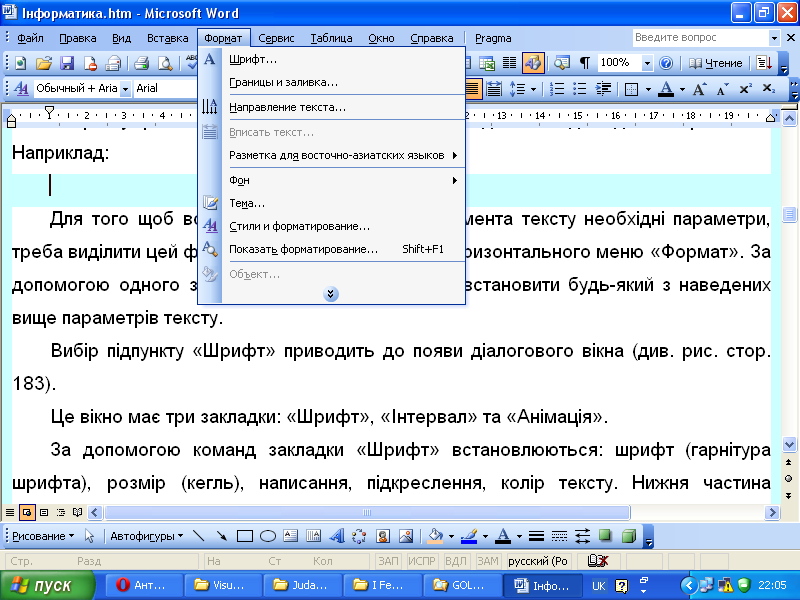Toggle subscript formatting
Viewport: 800px width, 600px height.
tap(769, 89)
